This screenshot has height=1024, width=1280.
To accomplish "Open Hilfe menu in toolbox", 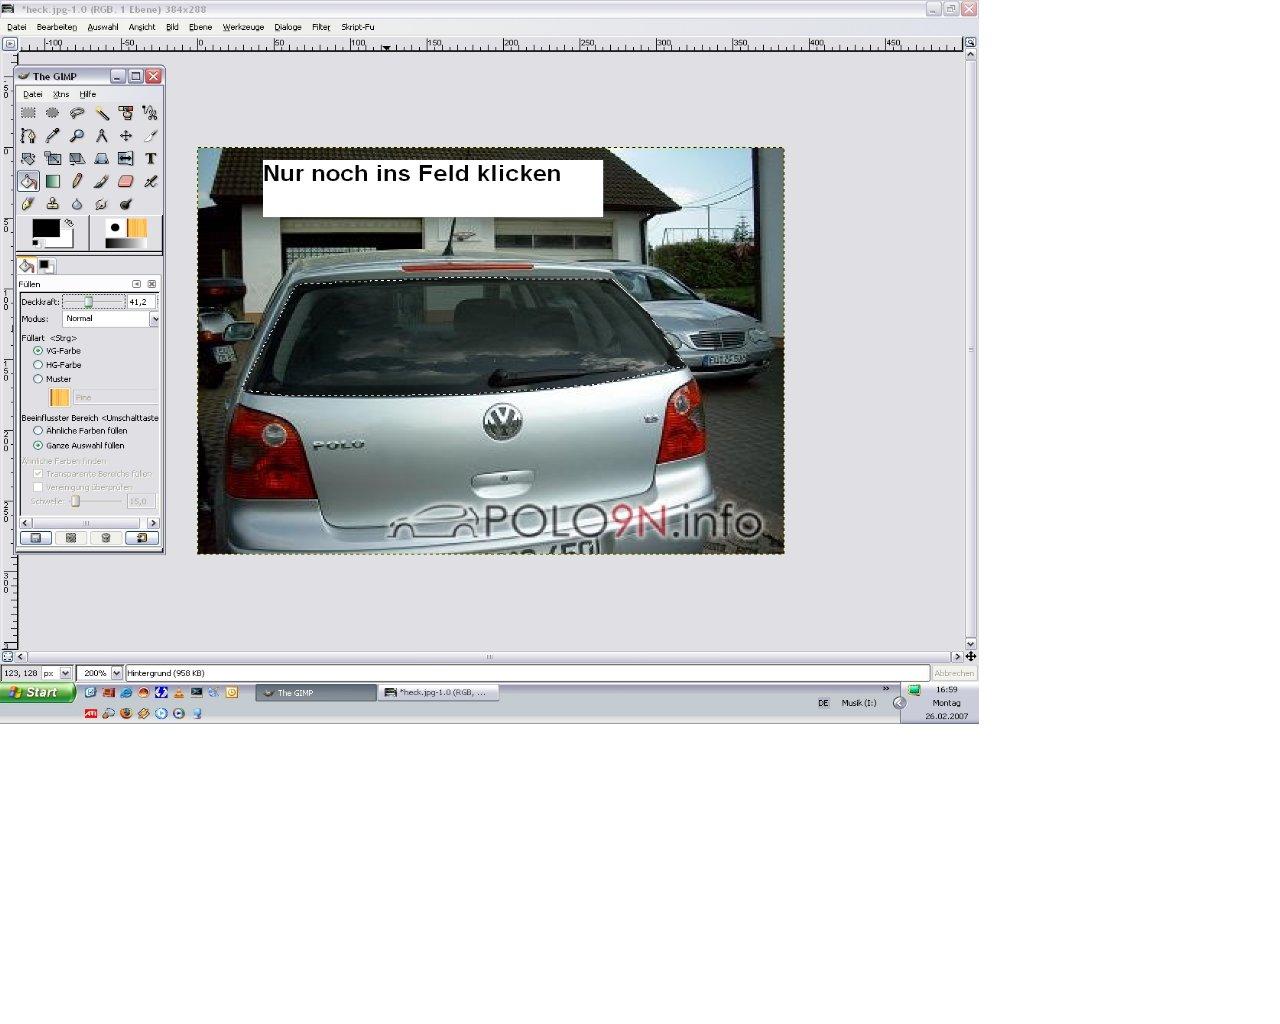I will coord(88,94).
